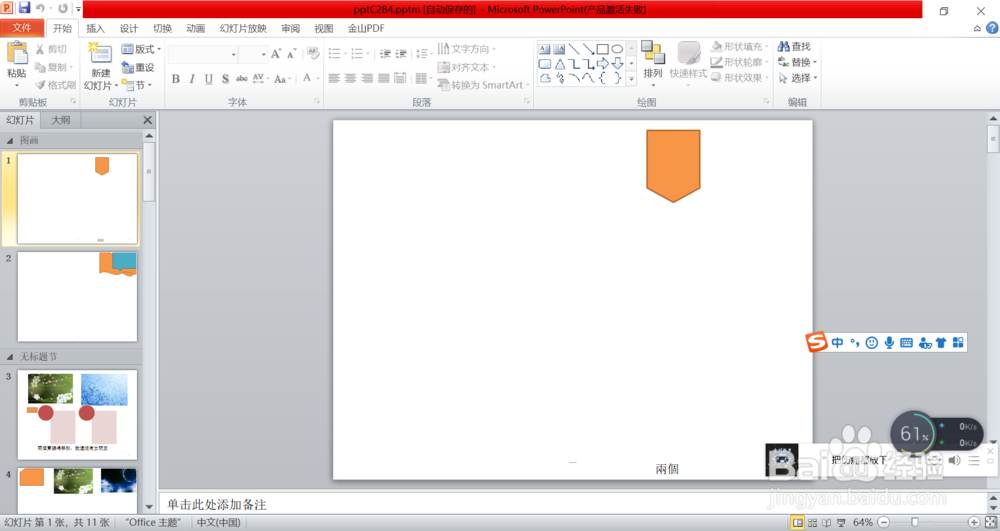Decrease font size with small A icon

(291, 54)
